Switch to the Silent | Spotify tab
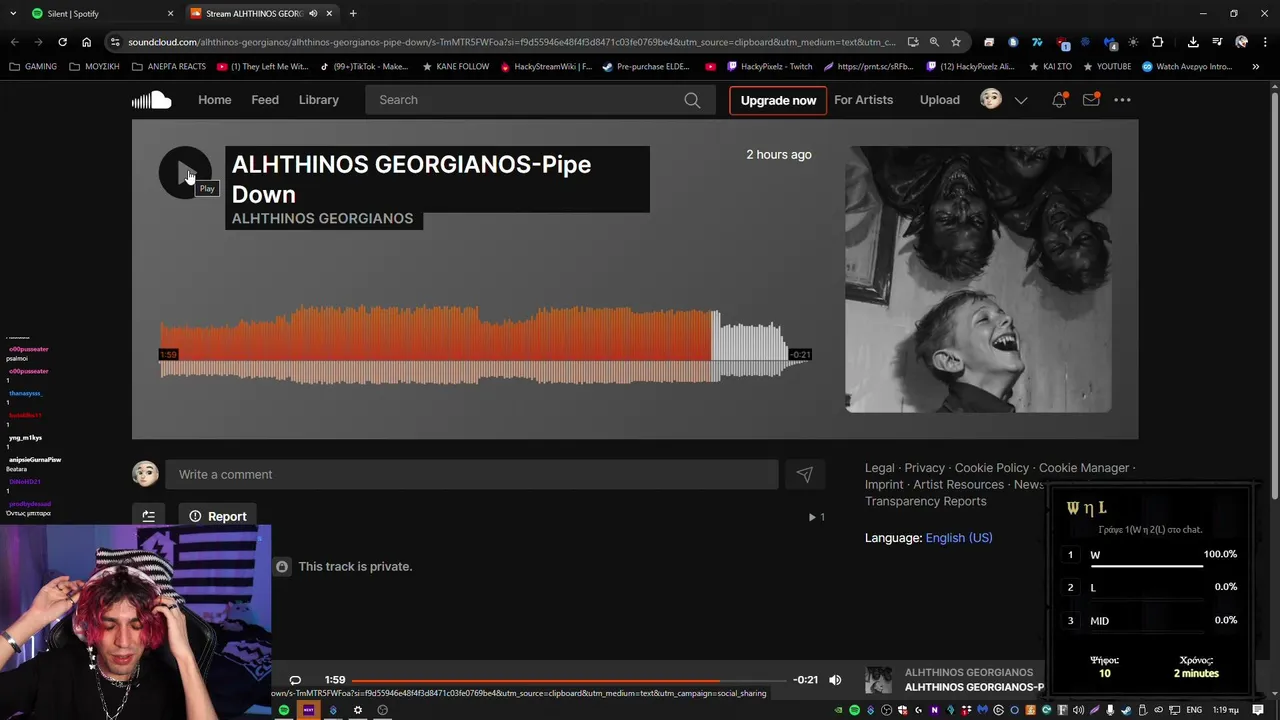The height and width of the screenshot is (720, 1280). [x=103, y=13]
